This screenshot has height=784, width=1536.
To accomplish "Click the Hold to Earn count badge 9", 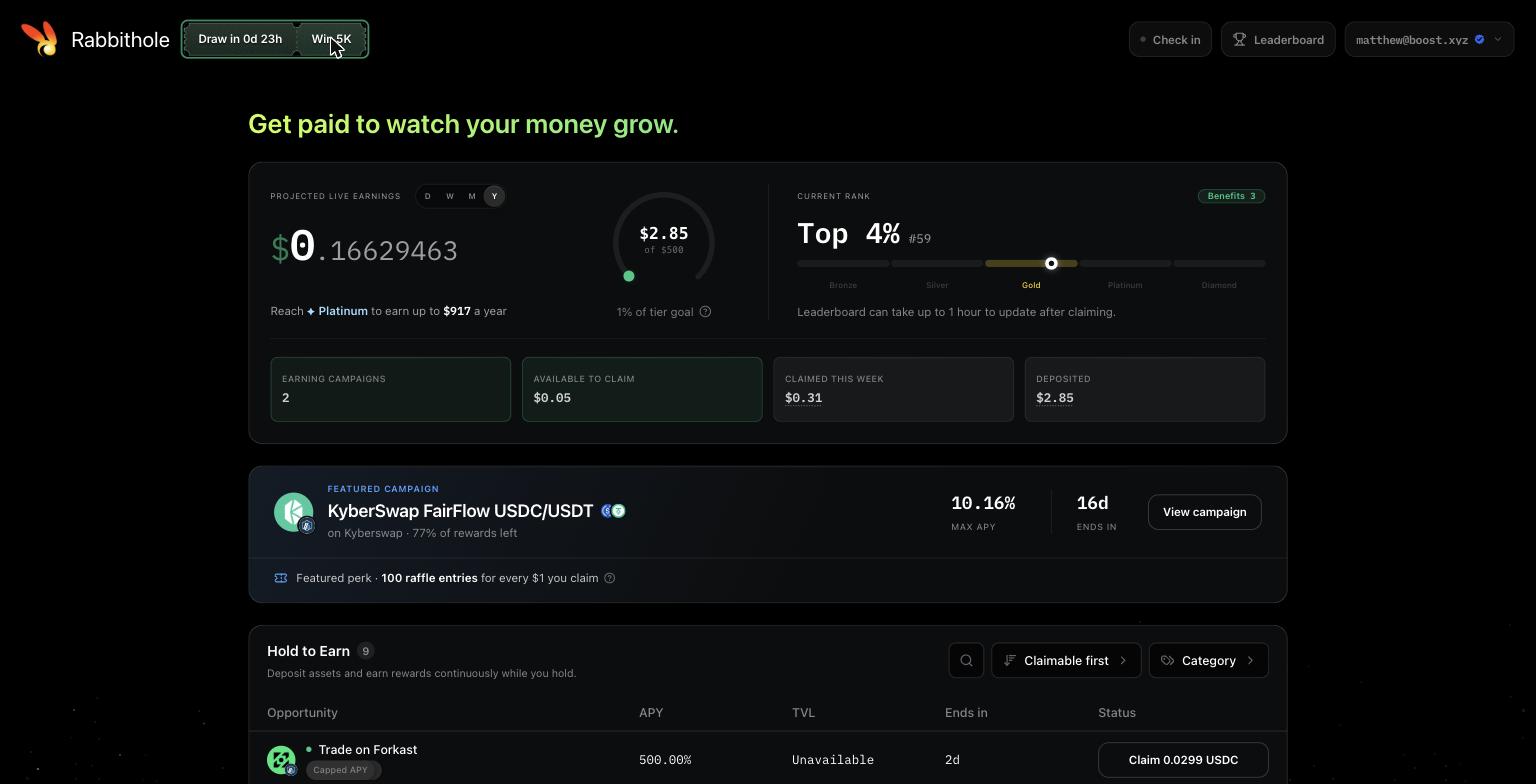I will (x=365, y=651).
